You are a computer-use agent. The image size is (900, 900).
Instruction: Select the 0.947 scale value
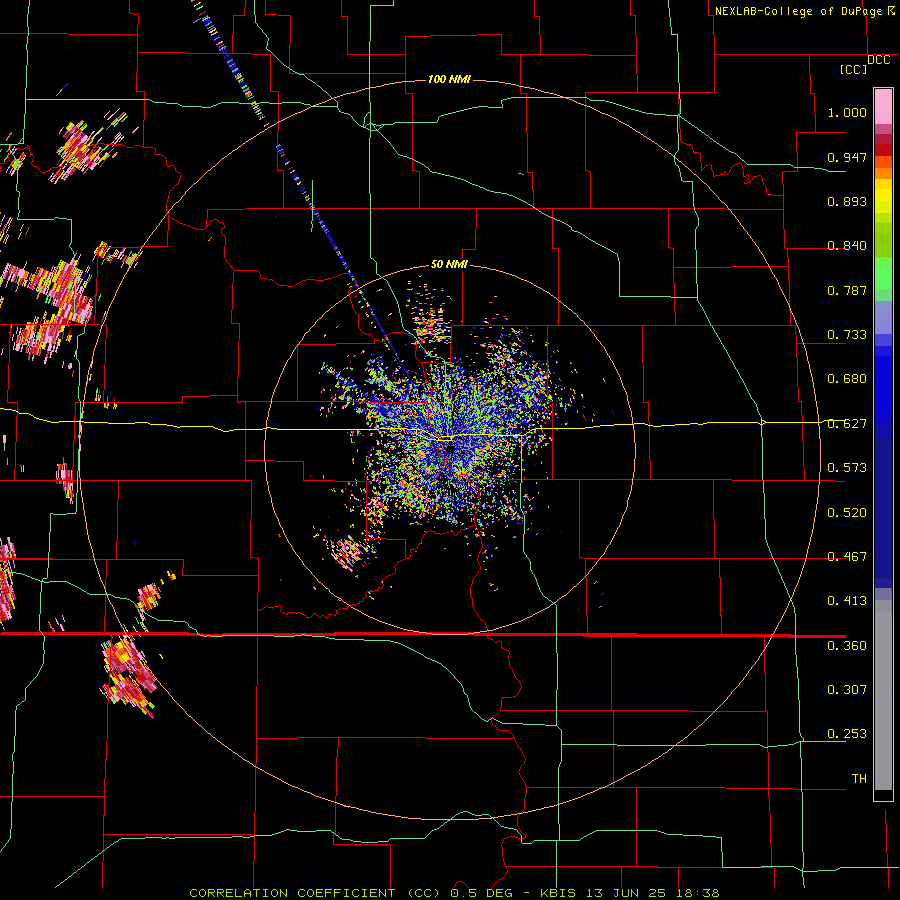tap(847, 157)
